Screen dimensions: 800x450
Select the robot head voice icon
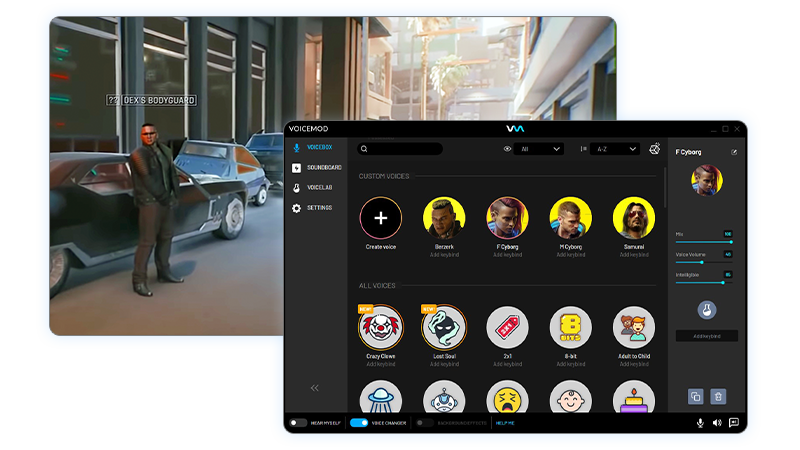[444, 397]
